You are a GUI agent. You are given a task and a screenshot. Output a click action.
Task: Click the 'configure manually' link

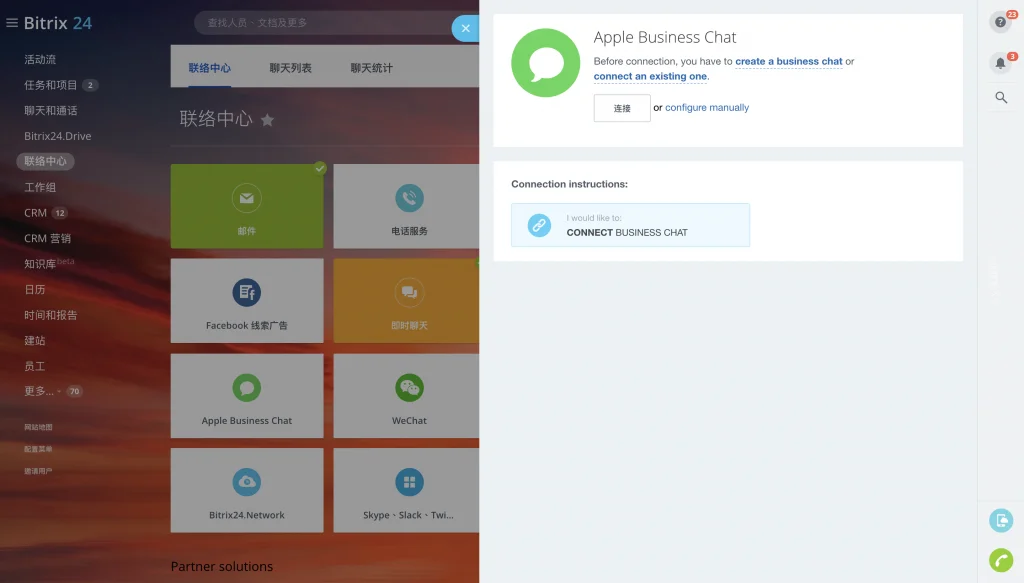pyautogui.click(x=707, y=108)
